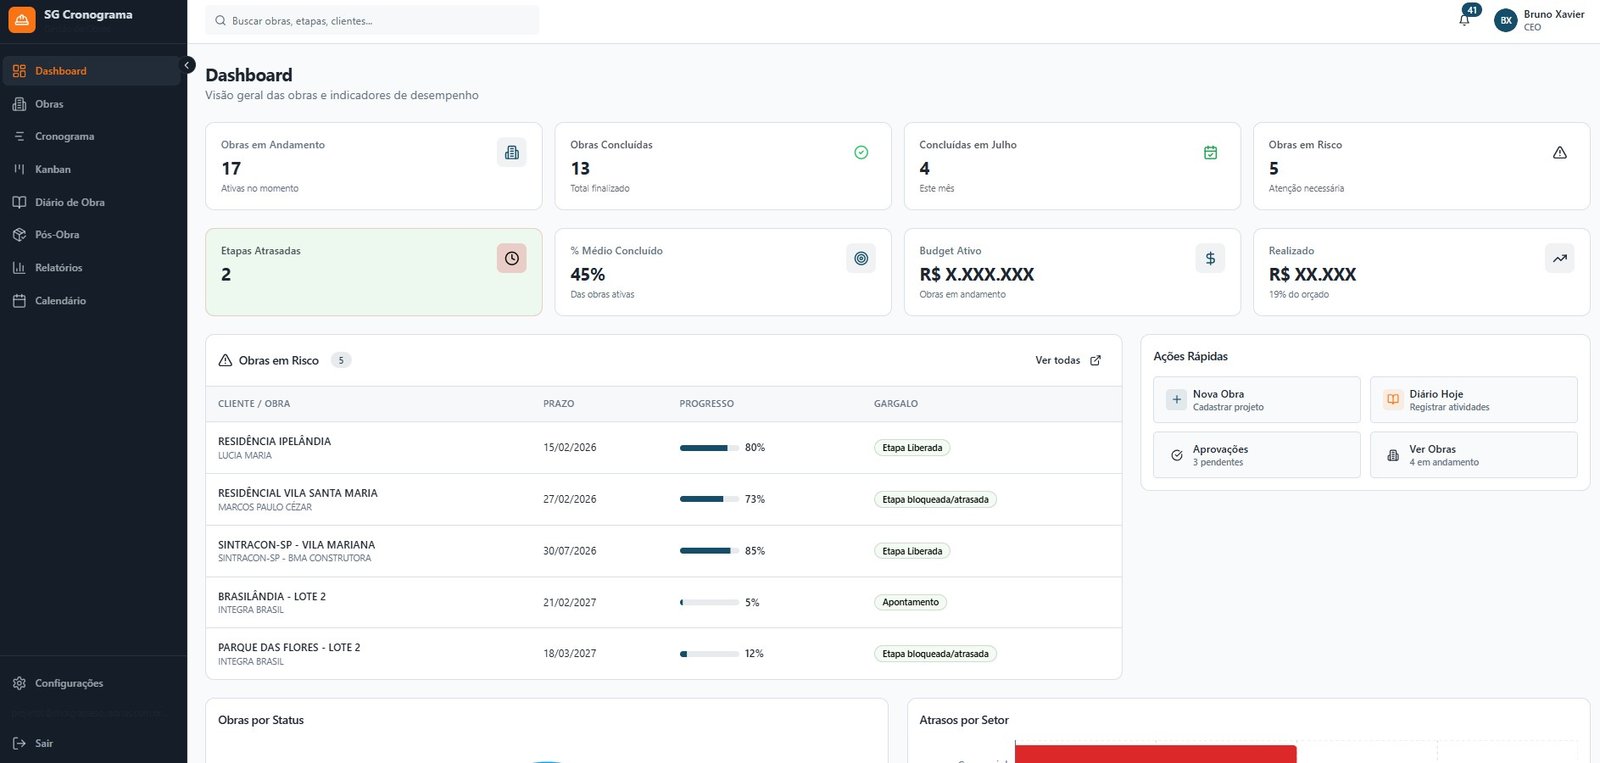The image size is (1600, 763).
Task: Click Etapa Liberada tag on Residência Ipelândia row
Action: [x=912, y=448]
